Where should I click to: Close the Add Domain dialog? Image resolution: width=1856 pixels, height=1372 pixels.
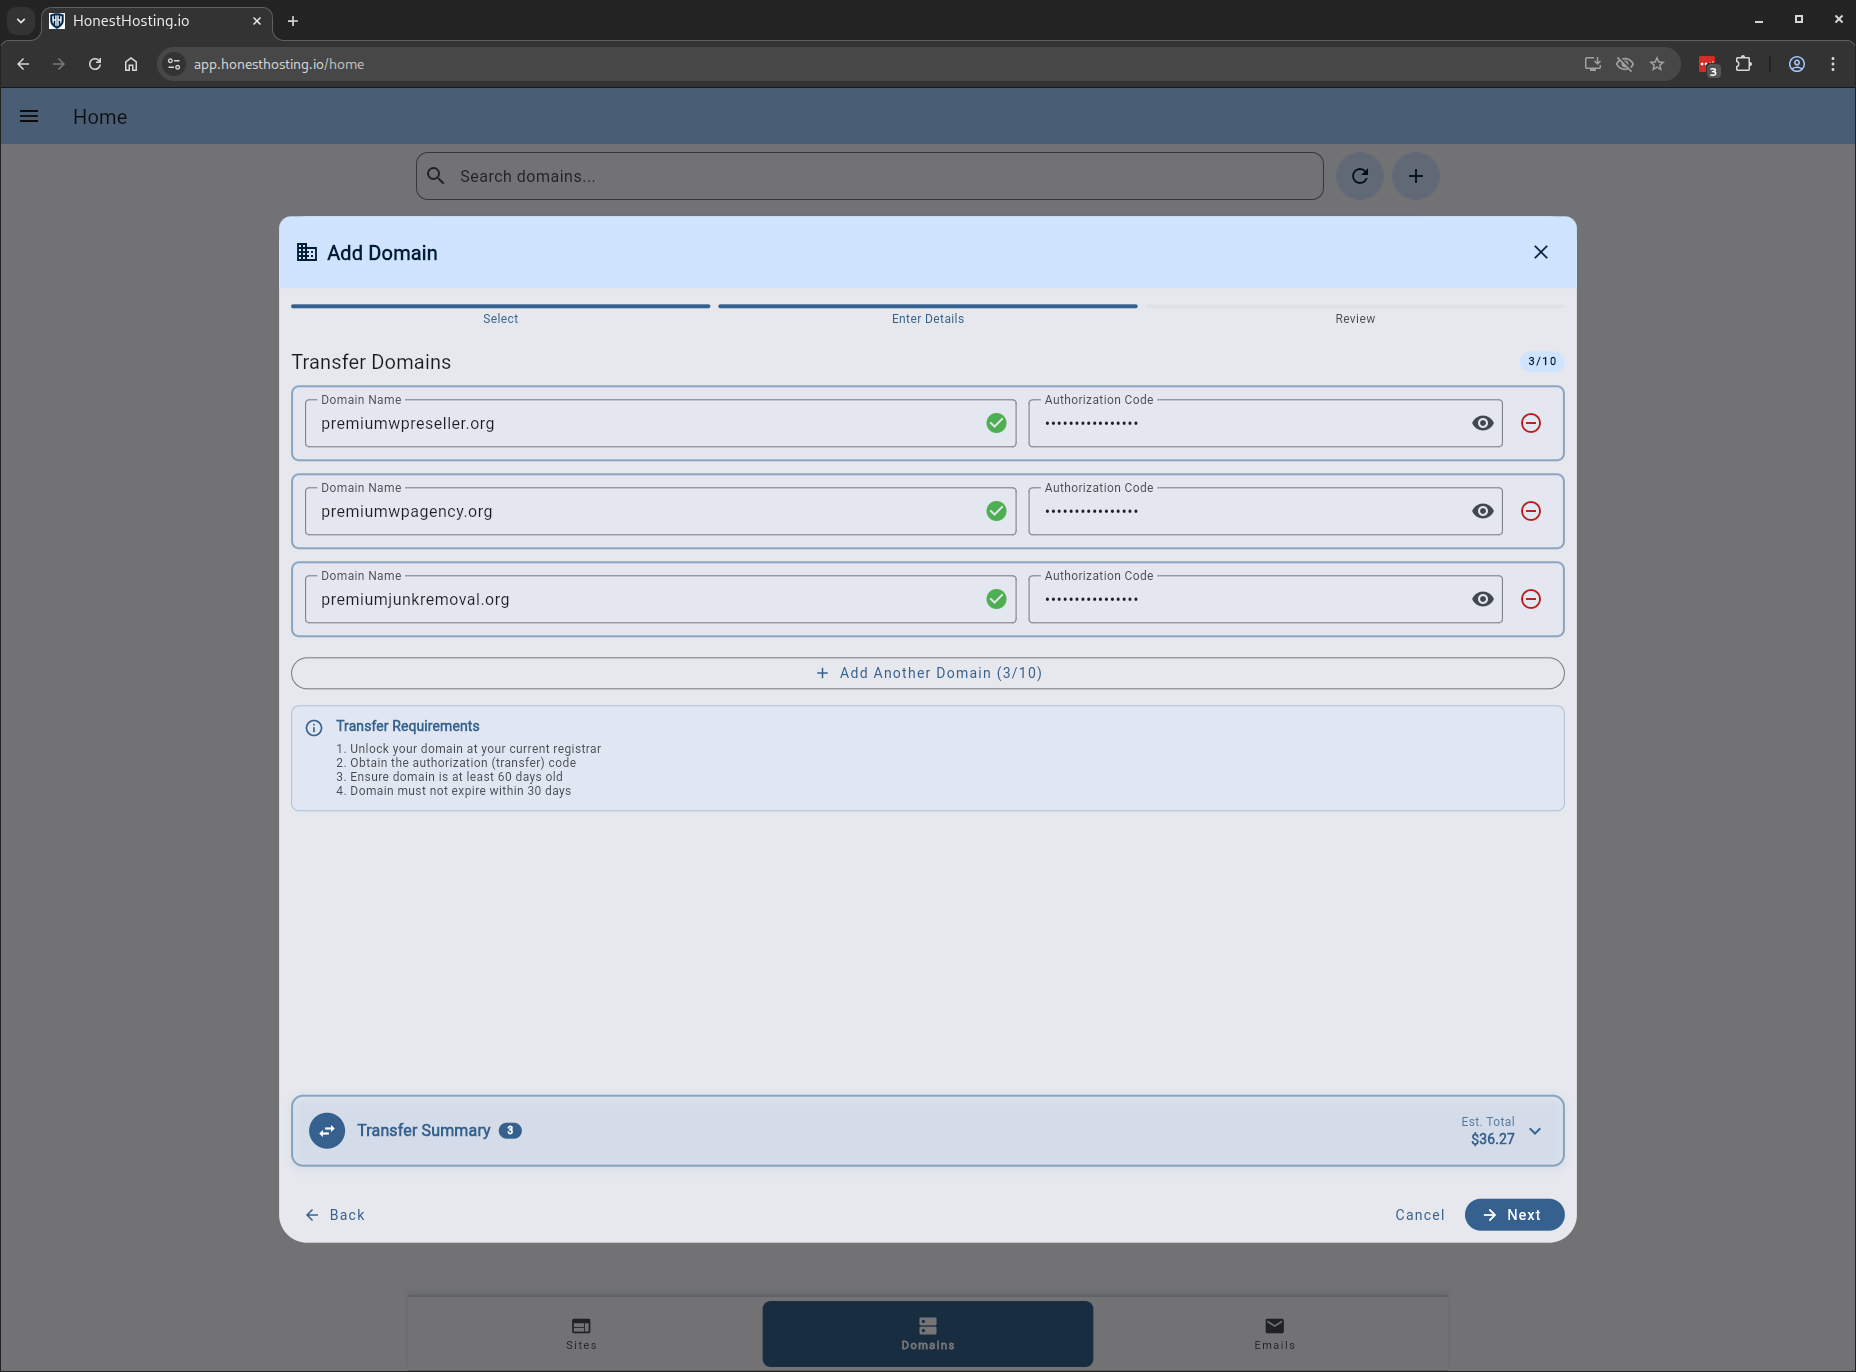(1540, 252)
